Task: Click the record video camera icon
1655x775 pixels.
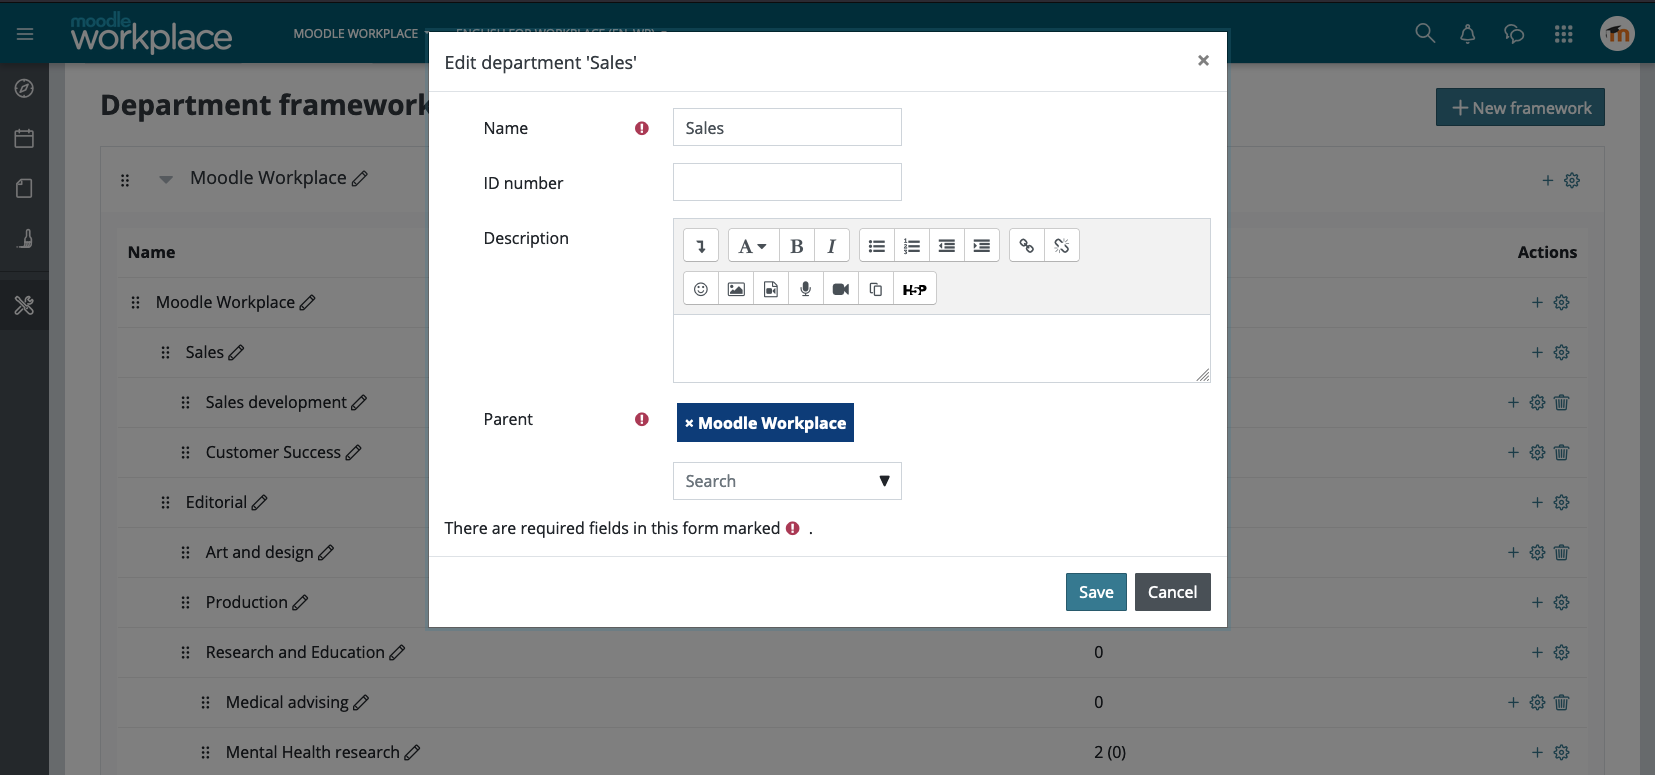Action: tap(841, 289)
